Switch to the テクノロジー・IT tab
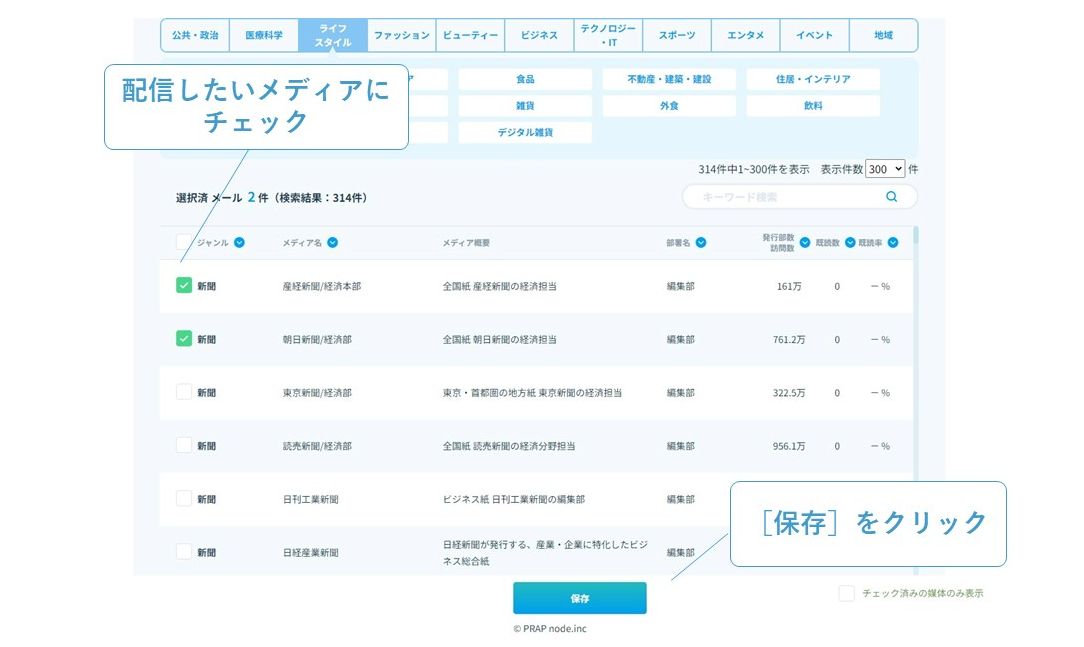Image resolution: width=1084 pixels, height=647 pixels. 608,35
